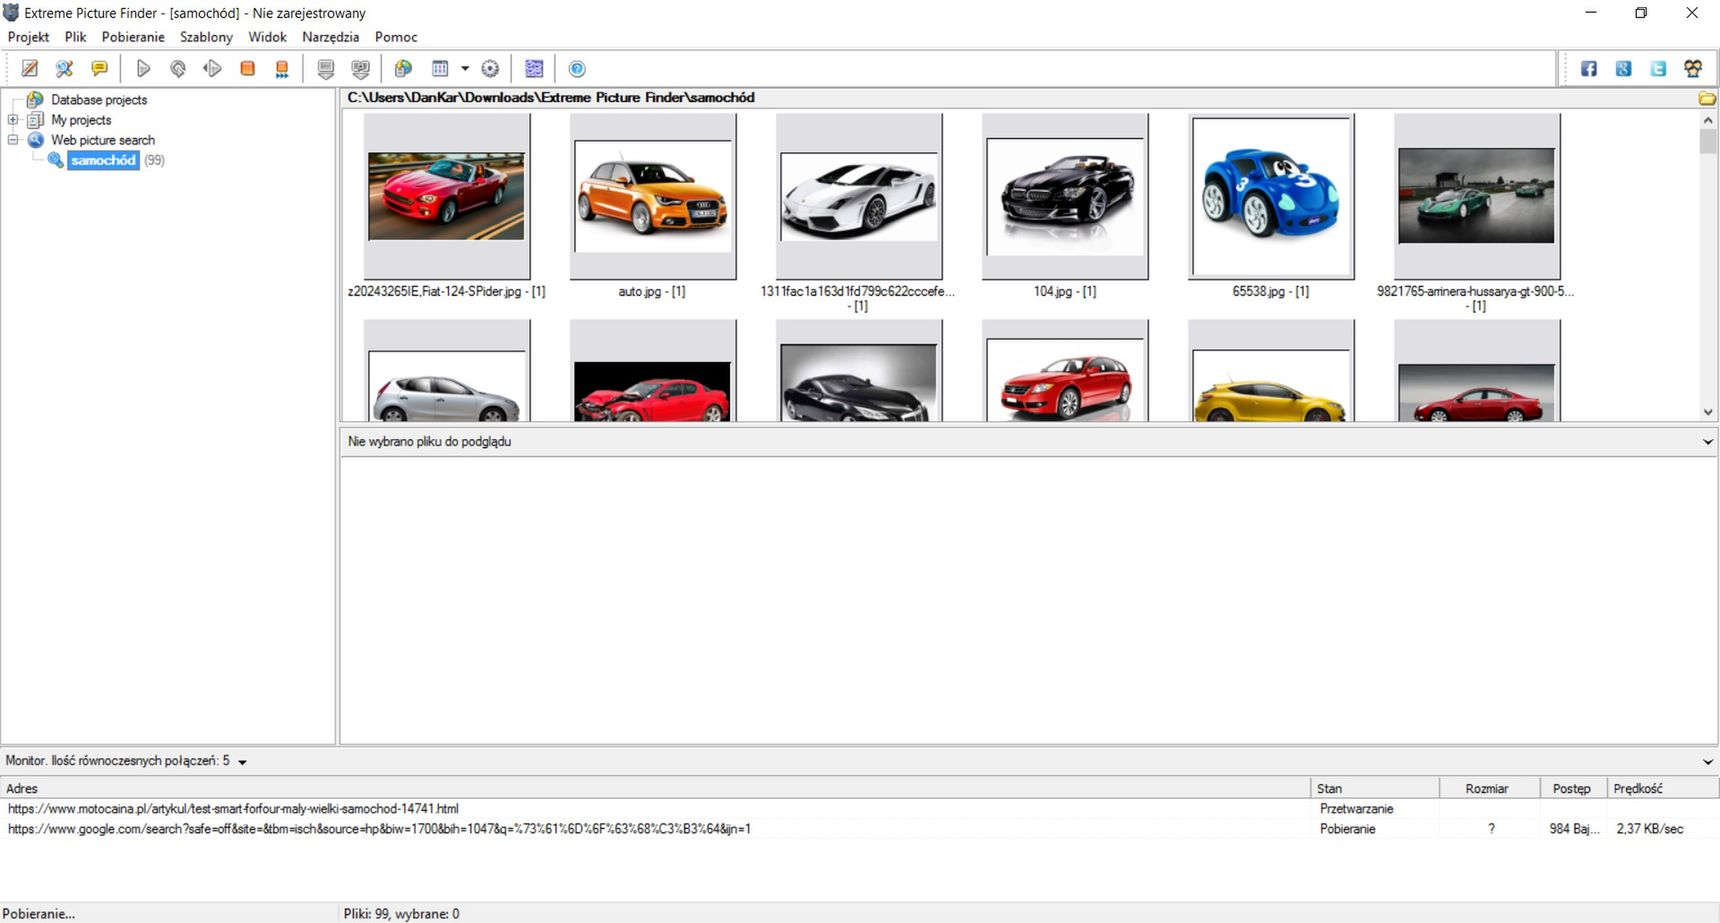This screenshot has width=1720, height=923.
Task: Click thumbnail list scroll down arrow
Action: [1708, 412]
